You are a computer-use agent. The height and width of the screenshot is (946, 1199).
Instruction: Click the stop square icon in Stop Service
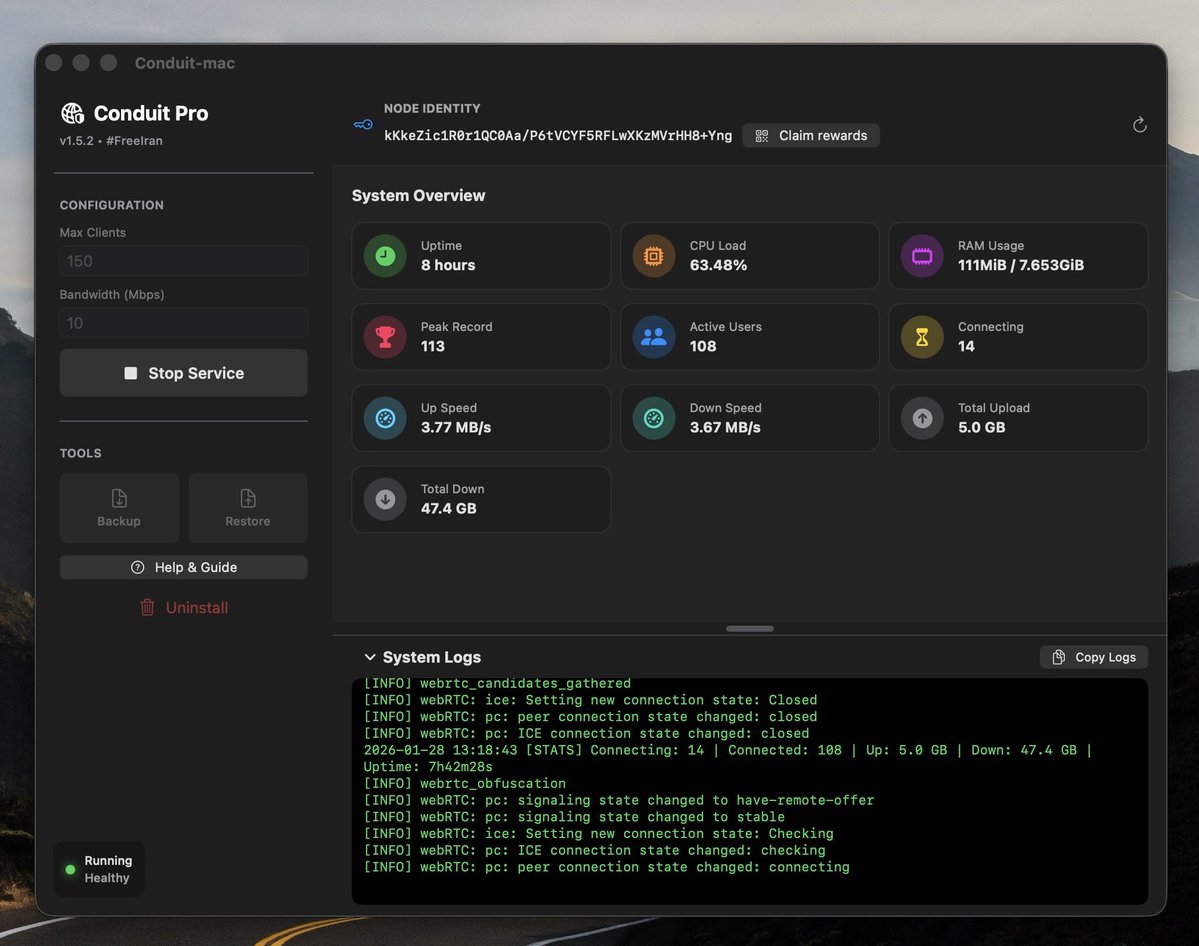click(x=131, y=373)
